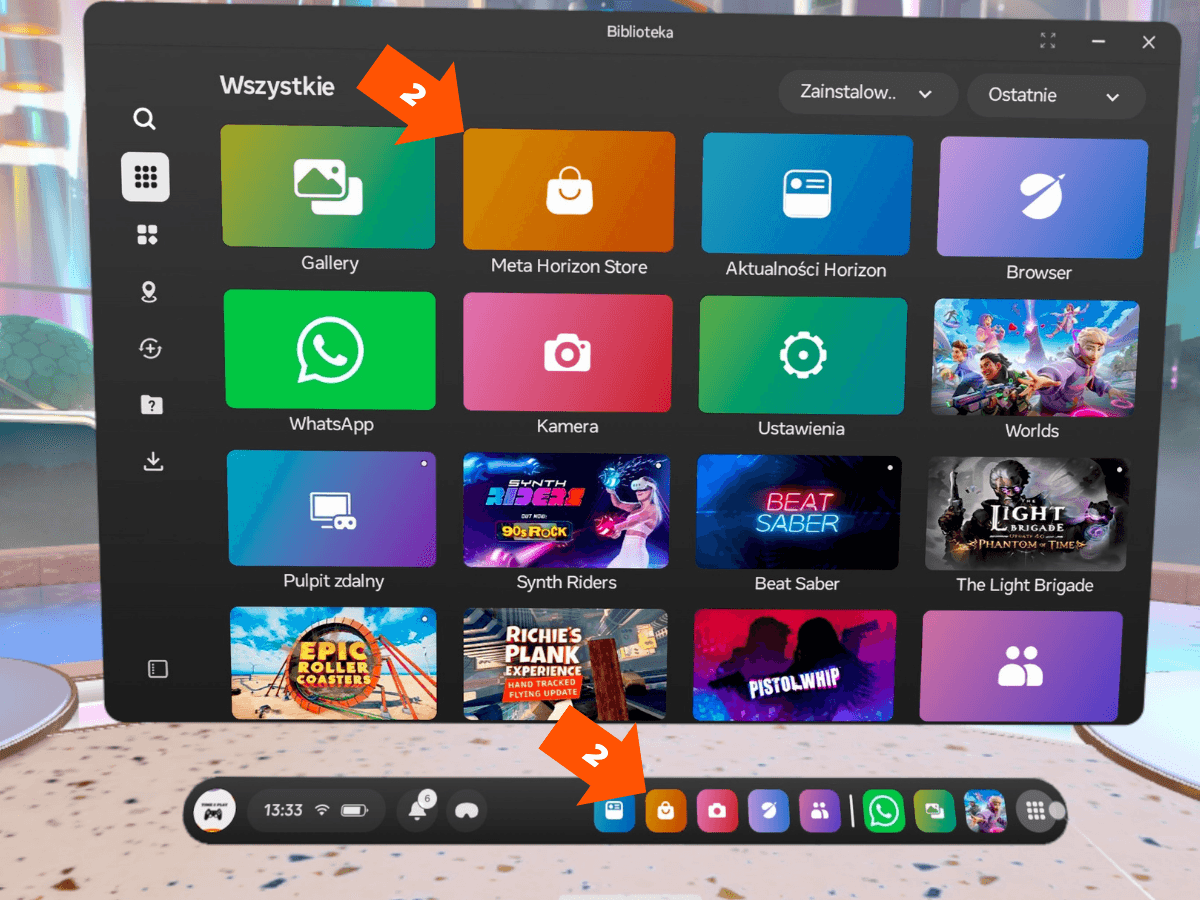Open WhatsApp from the bottom taskbar

[884, 811]
